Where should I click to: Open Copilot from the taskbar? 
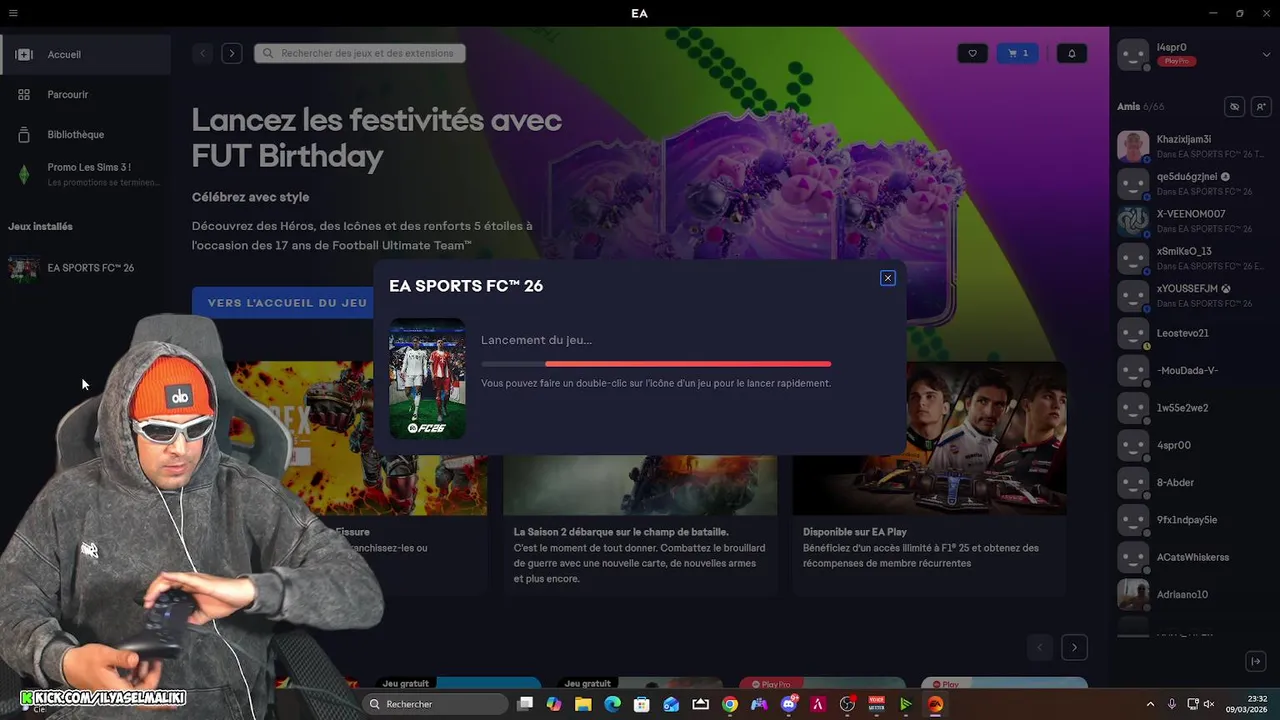pos(554,704)
